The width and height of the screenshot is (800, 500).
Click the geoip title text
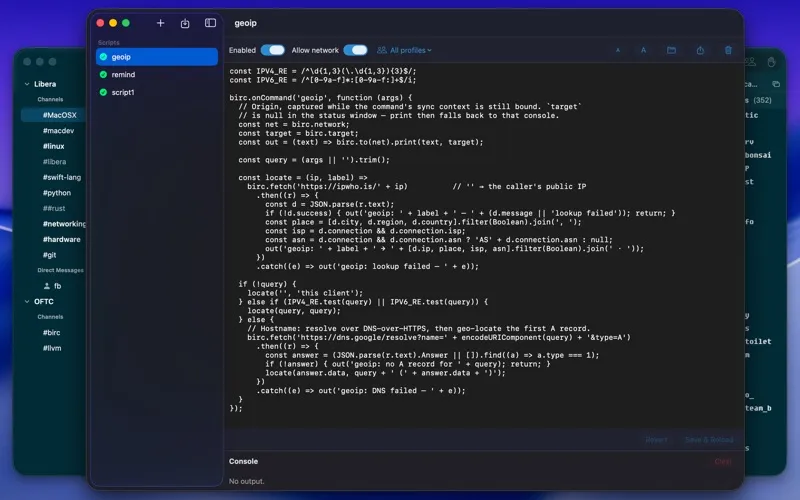coord(245,23)
